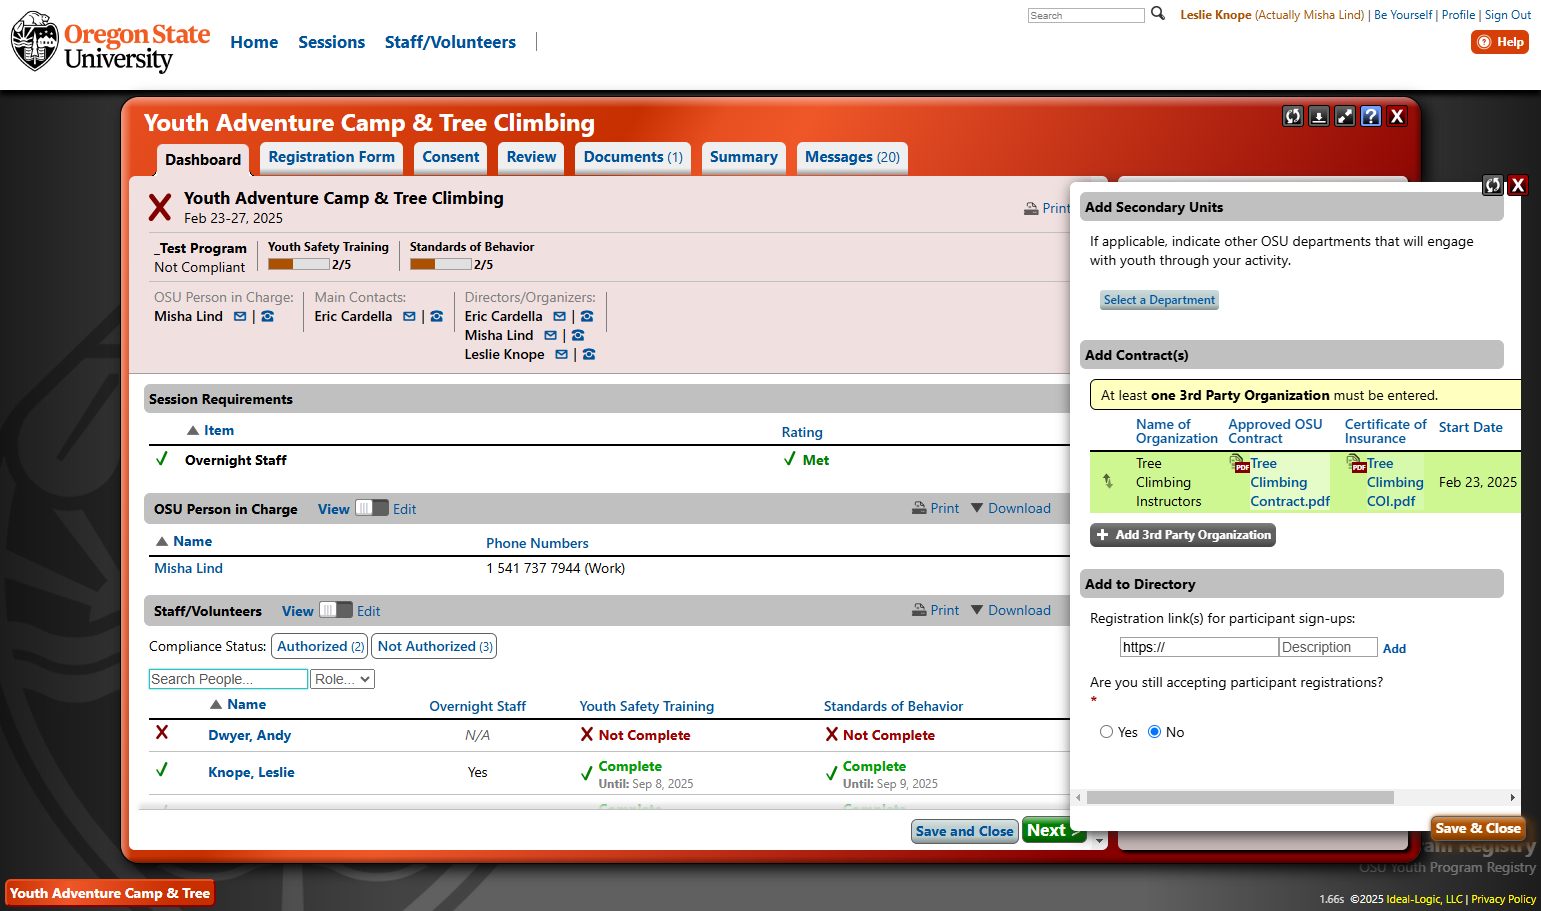1541x911 pixels.
Task: Refresh the Youth Adventure Camp window
Action: [x=1293, y=116]
